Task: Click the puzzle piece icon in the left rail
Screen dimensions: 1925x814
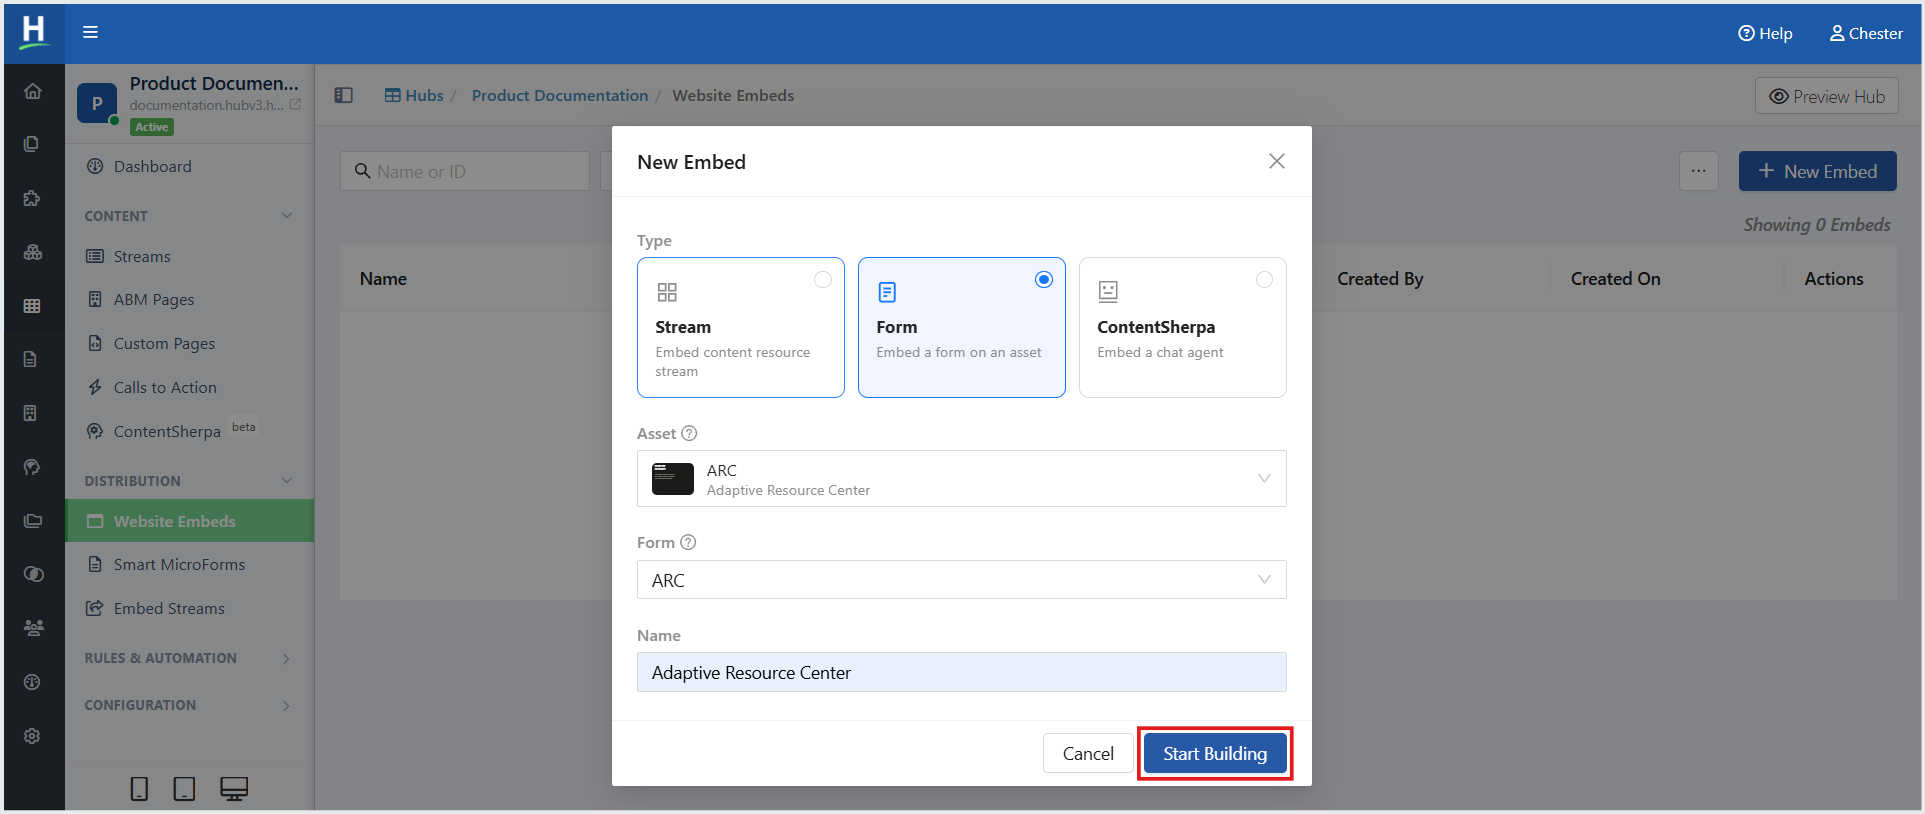Action: (32, 198)
